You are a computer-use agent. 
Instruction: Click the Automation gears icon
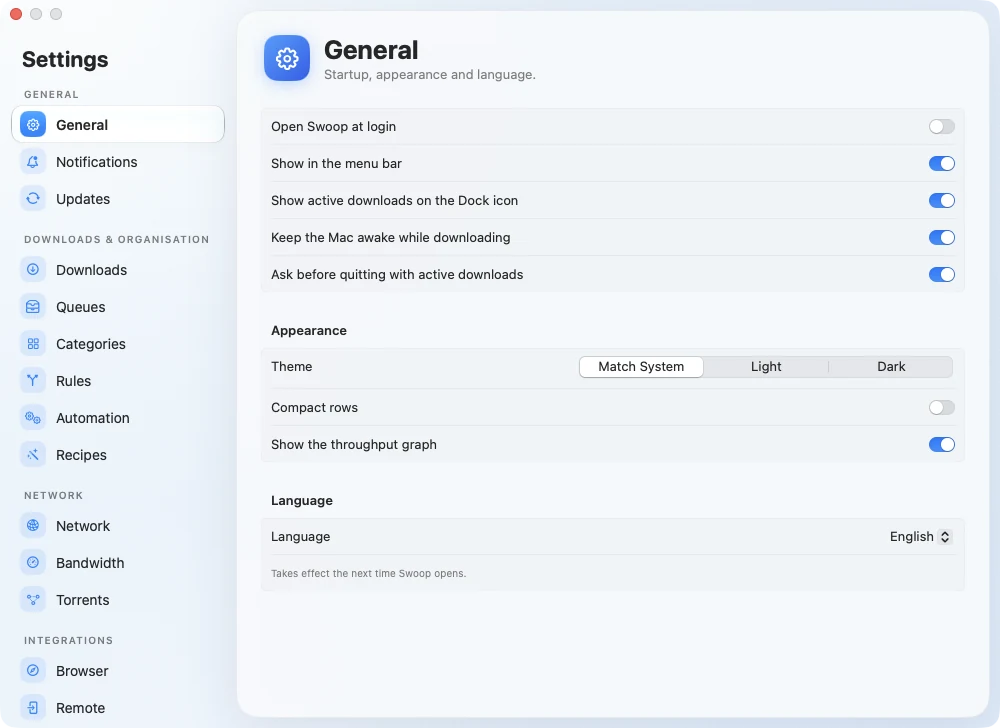coord(33,418)
